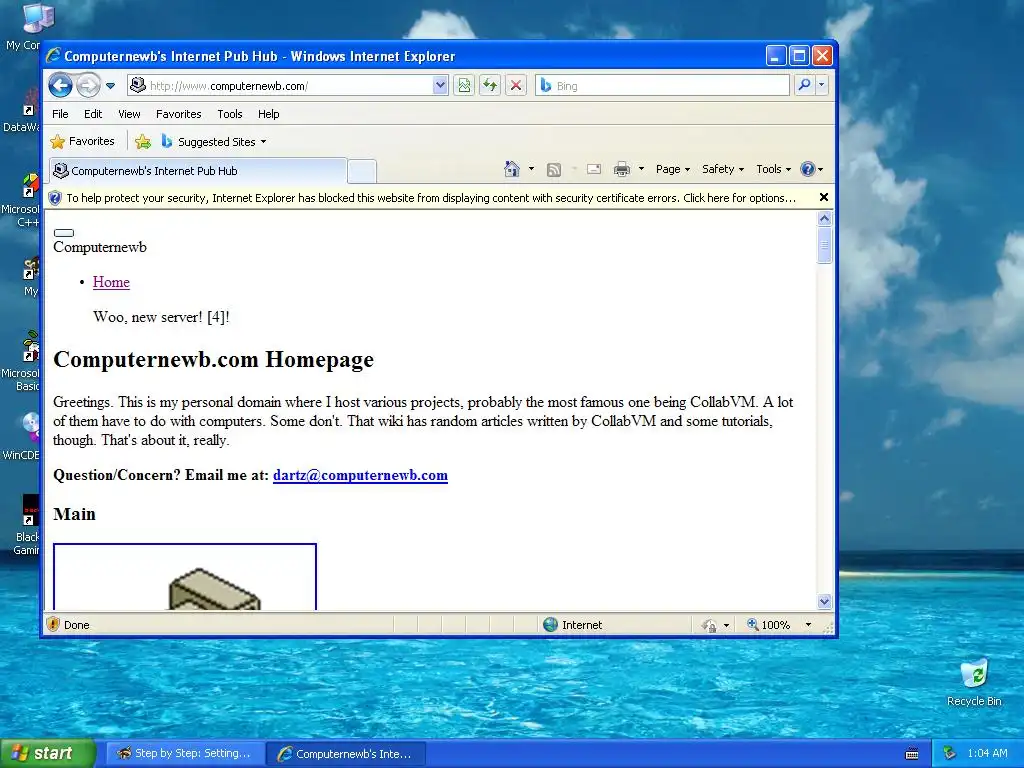Click the system tray keyboard icon

(912, 754)
